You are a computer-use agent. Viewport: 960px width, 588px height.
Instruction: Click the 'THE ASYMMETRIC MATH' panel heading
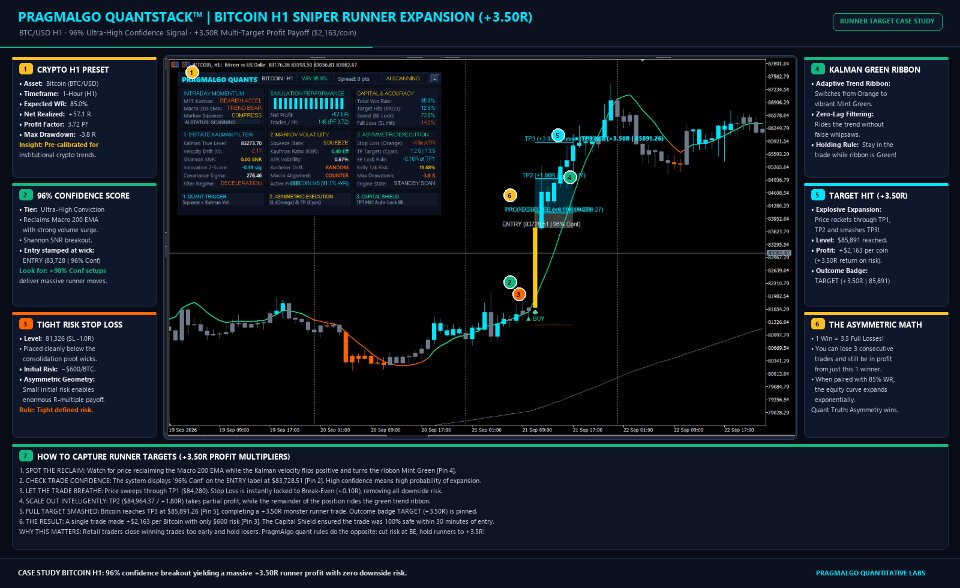click(x=876, y=325)
